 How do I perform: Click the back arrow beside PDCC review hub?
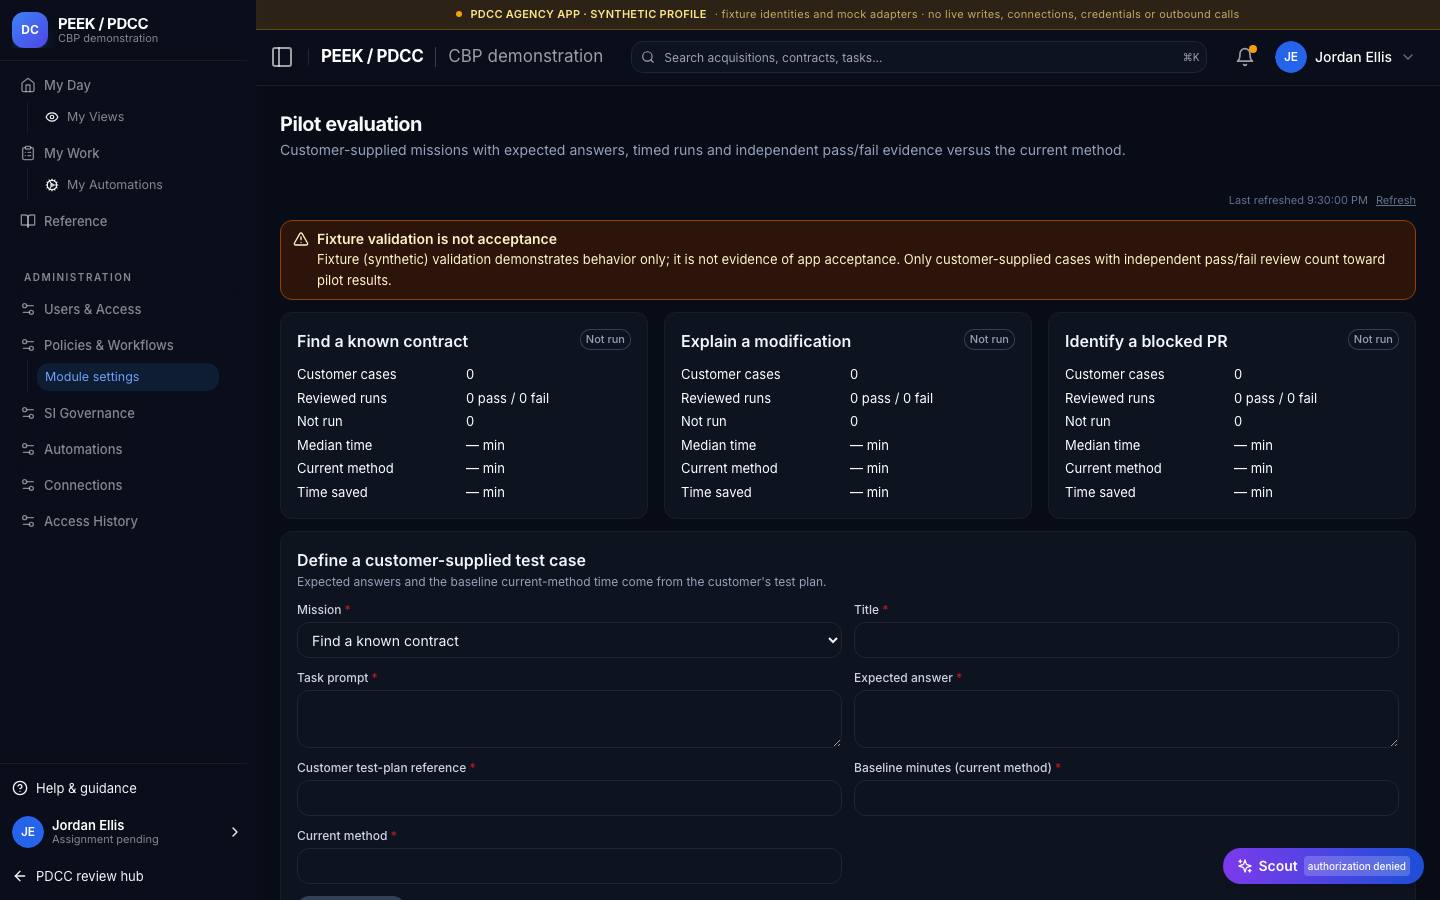tap(20, 876)
